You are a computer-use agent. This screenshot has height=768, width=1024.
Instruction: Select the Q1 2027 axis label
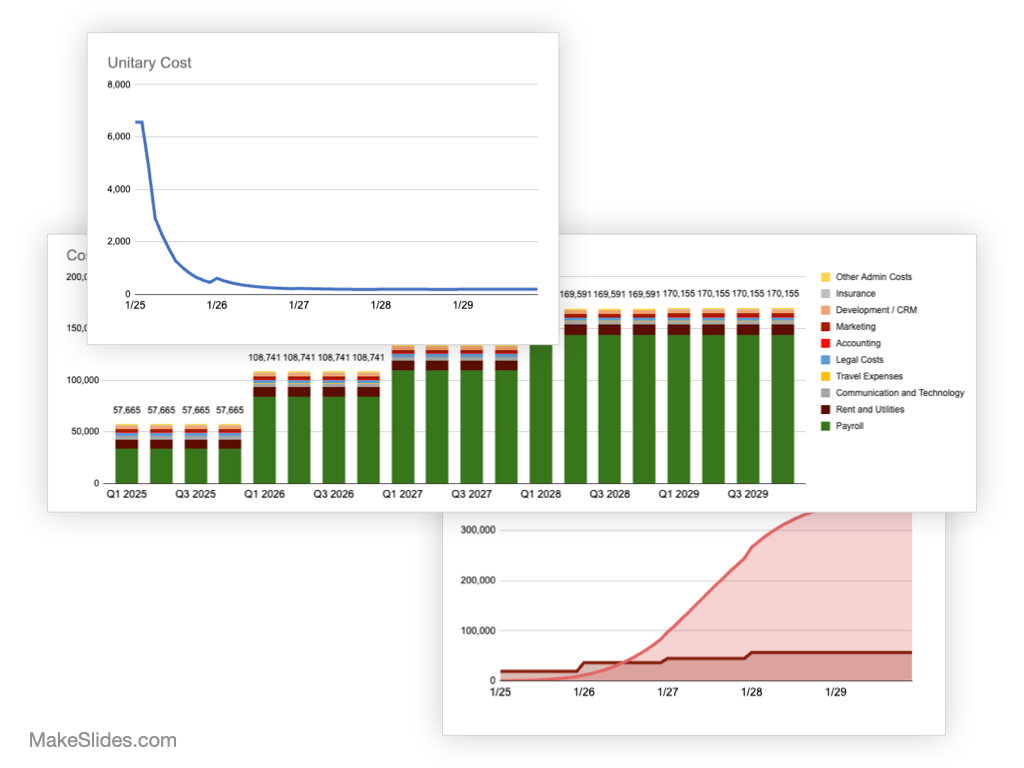tap(401, 495)
